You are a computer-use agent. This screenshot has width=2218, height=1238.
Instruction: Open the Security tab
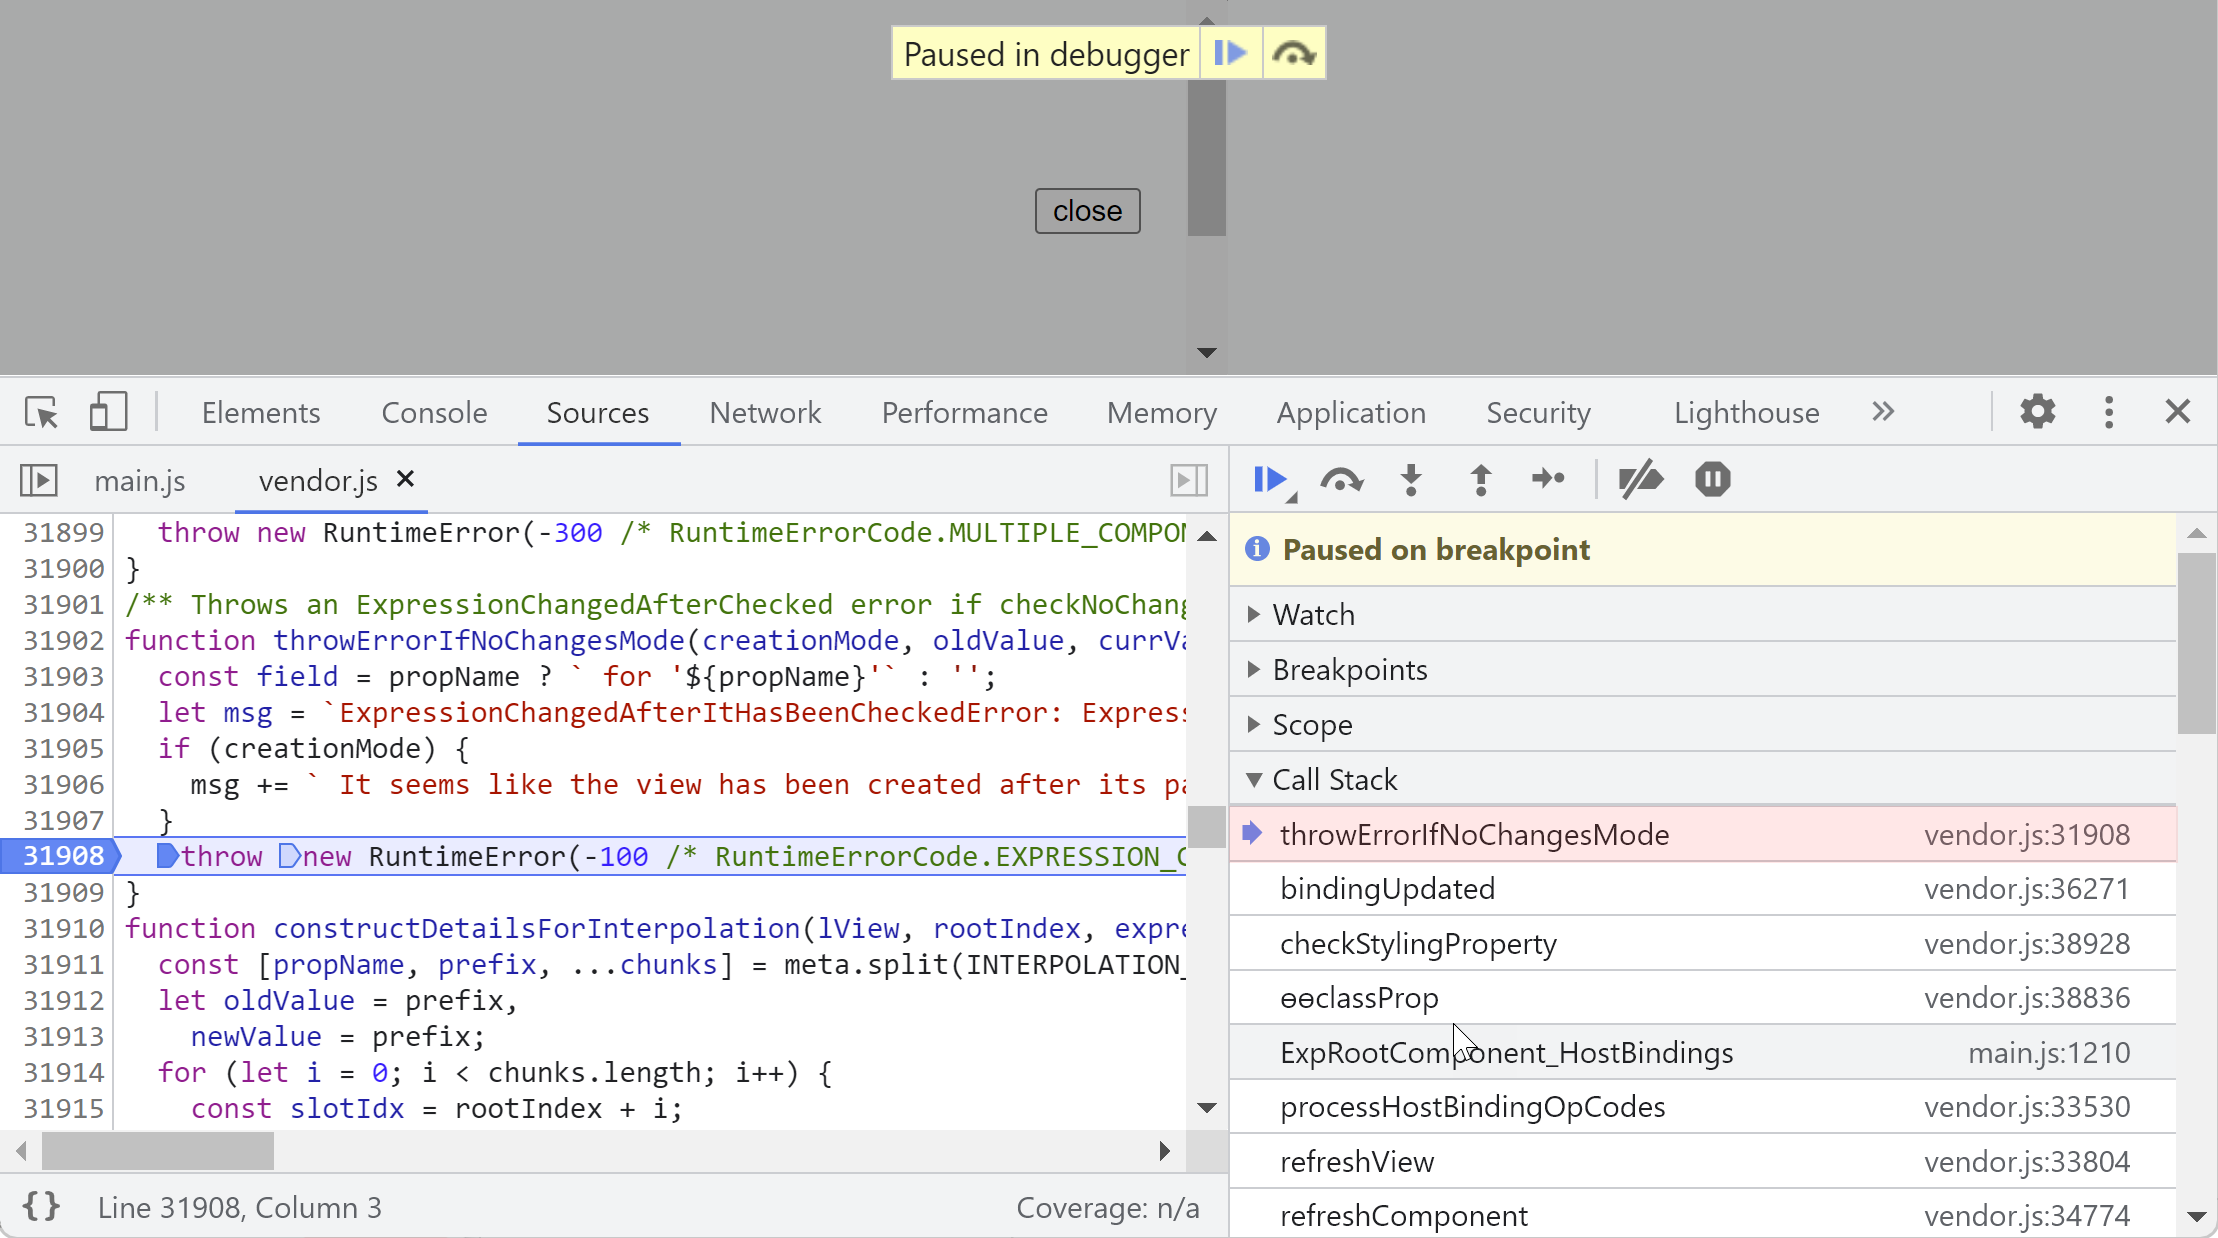pos(1538,412)
